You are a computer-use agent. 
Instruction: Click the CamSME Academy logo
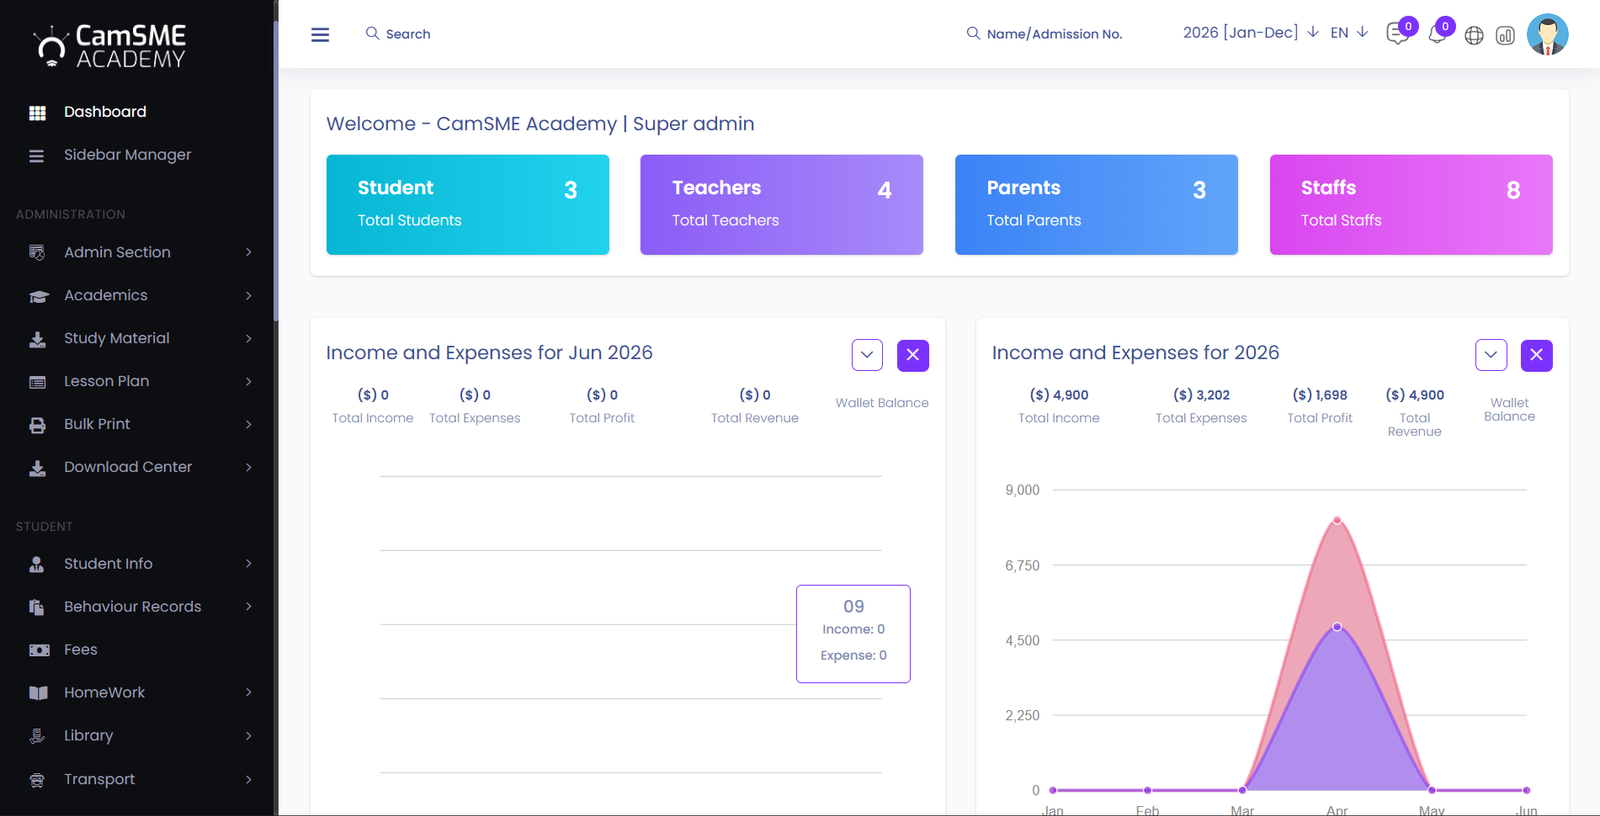click(110, 46)
